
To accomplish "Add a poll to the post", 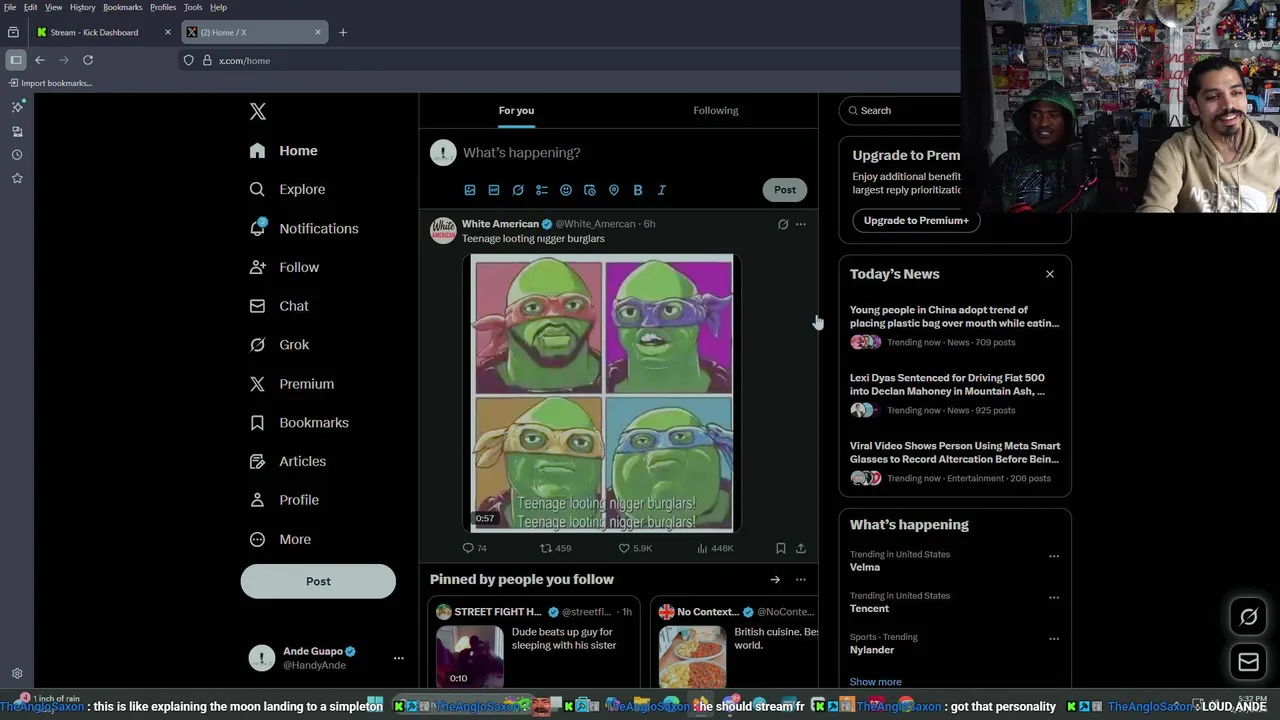I will pos(542,190).
